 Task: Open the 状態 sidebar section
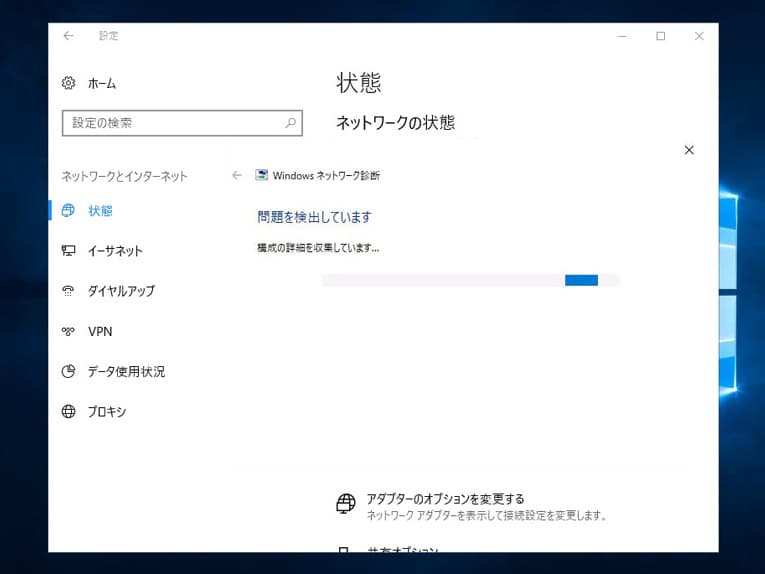(x=100, y=211)
